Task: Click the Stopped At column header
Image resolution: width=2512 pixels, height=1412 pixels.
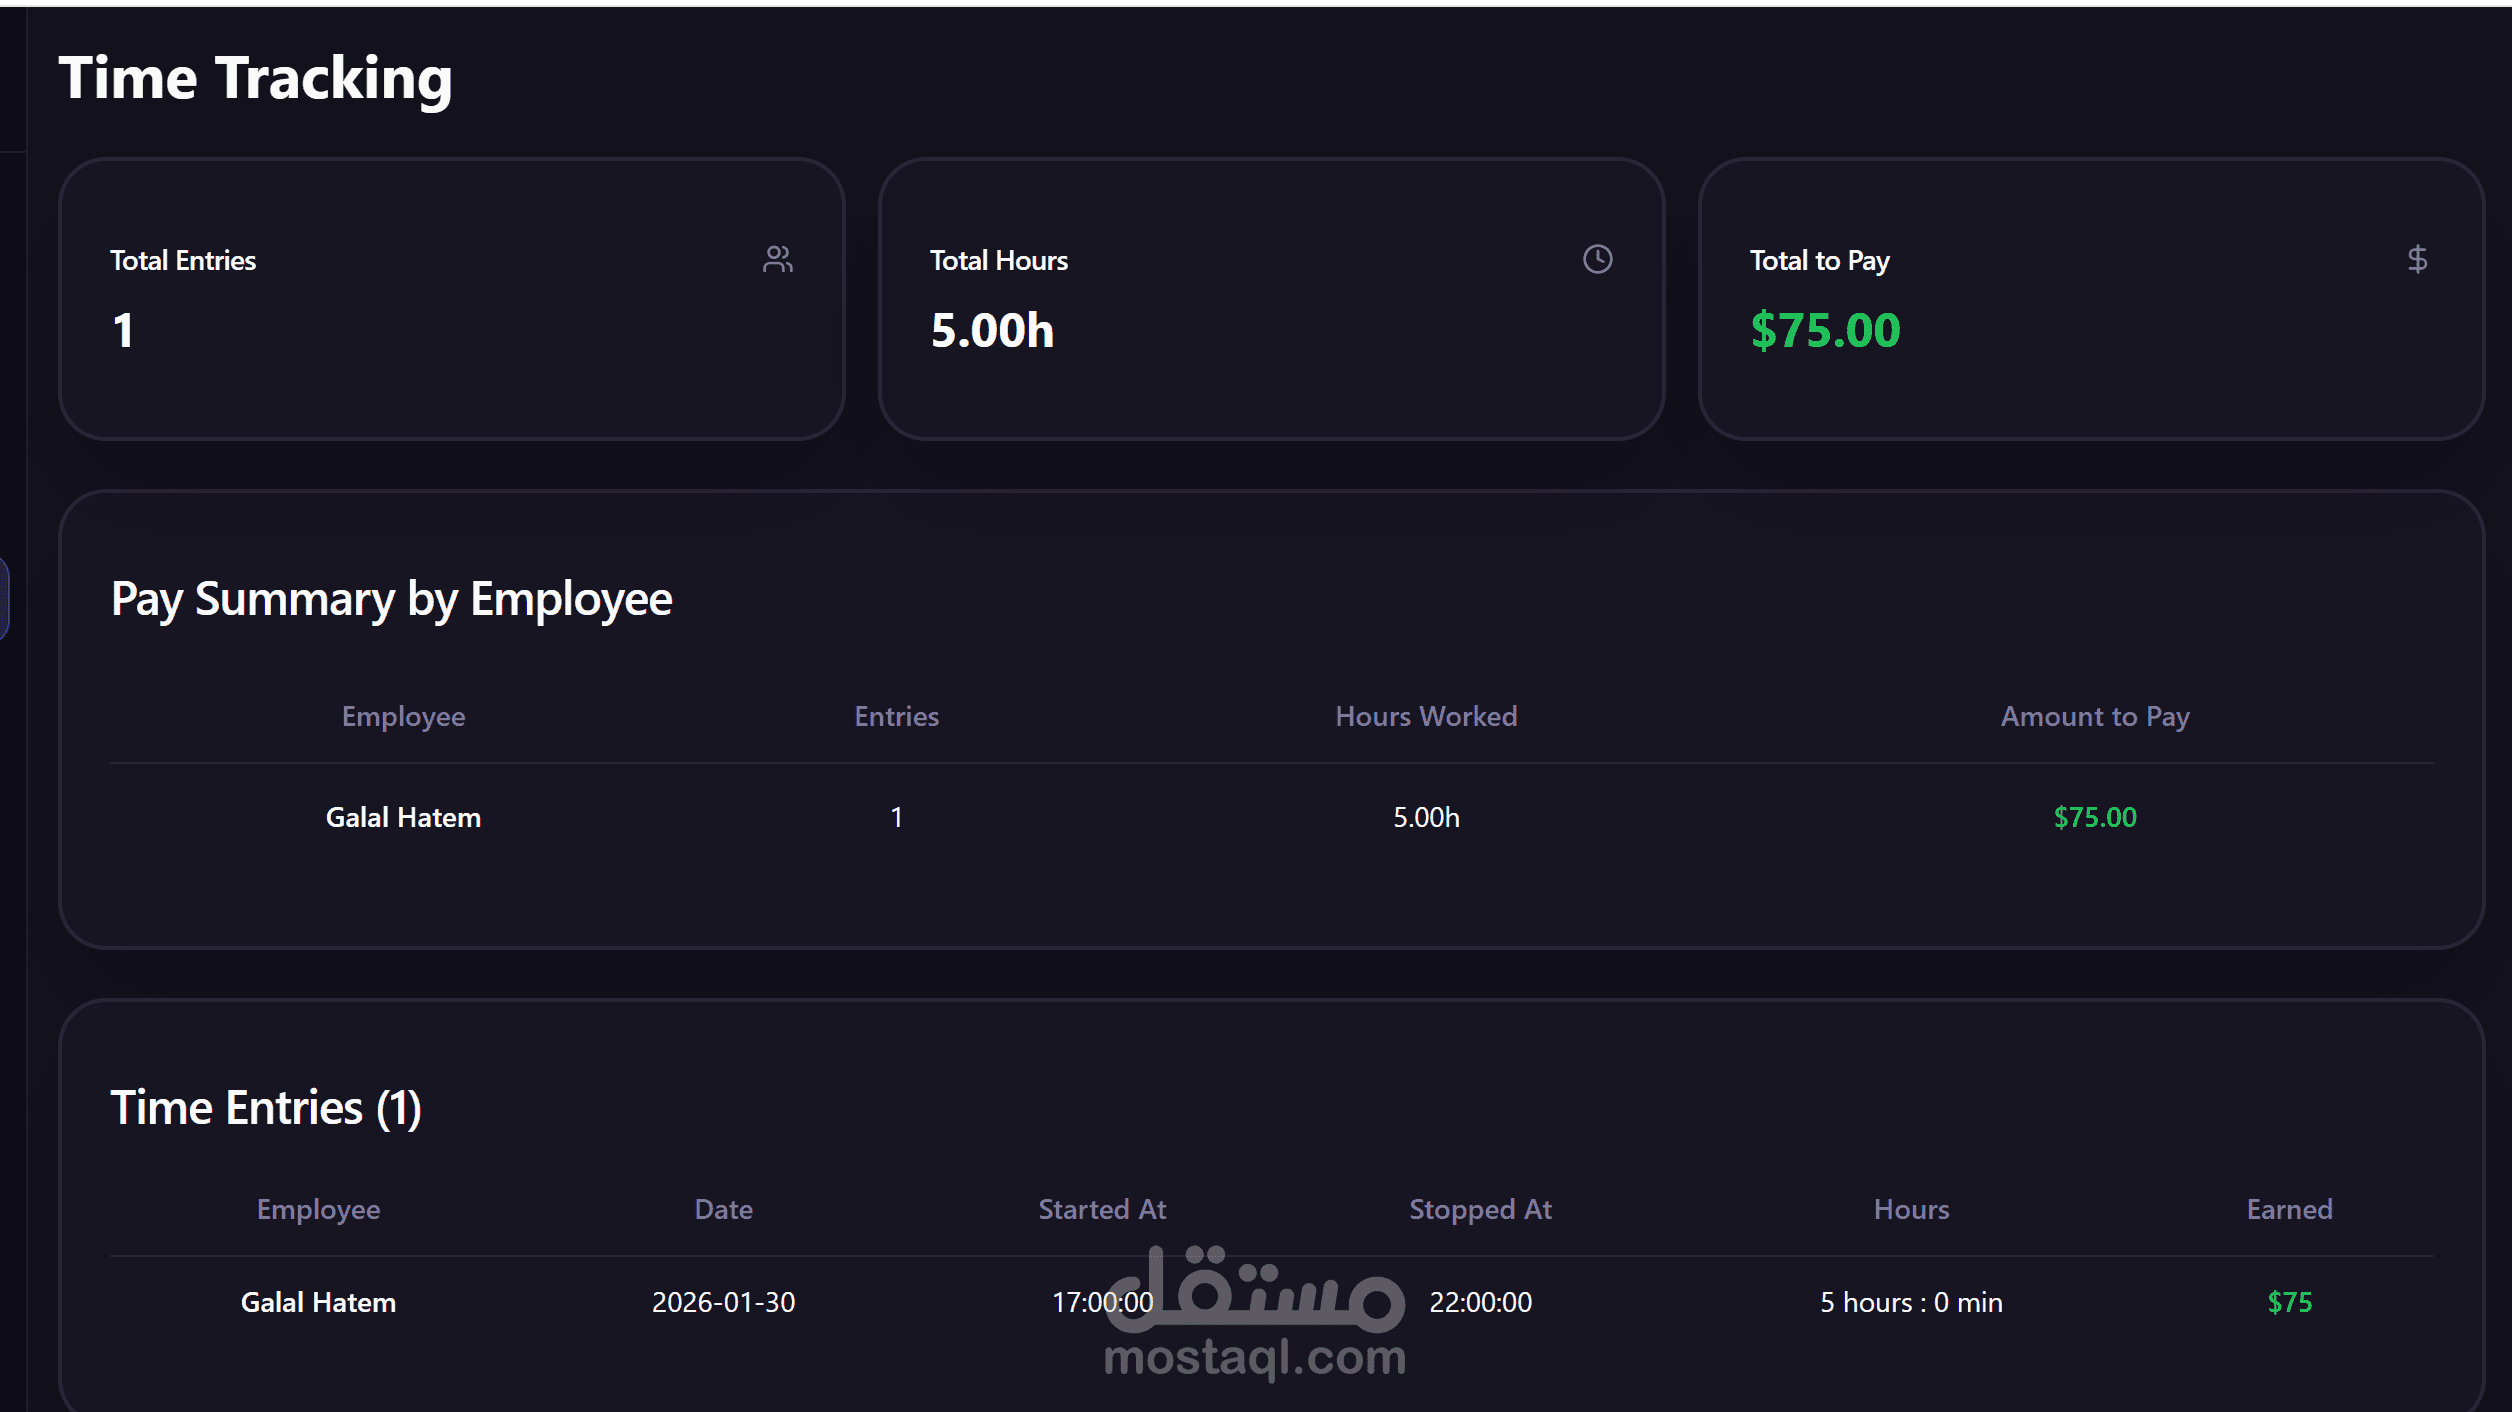Action: tap(1480, 1210)
